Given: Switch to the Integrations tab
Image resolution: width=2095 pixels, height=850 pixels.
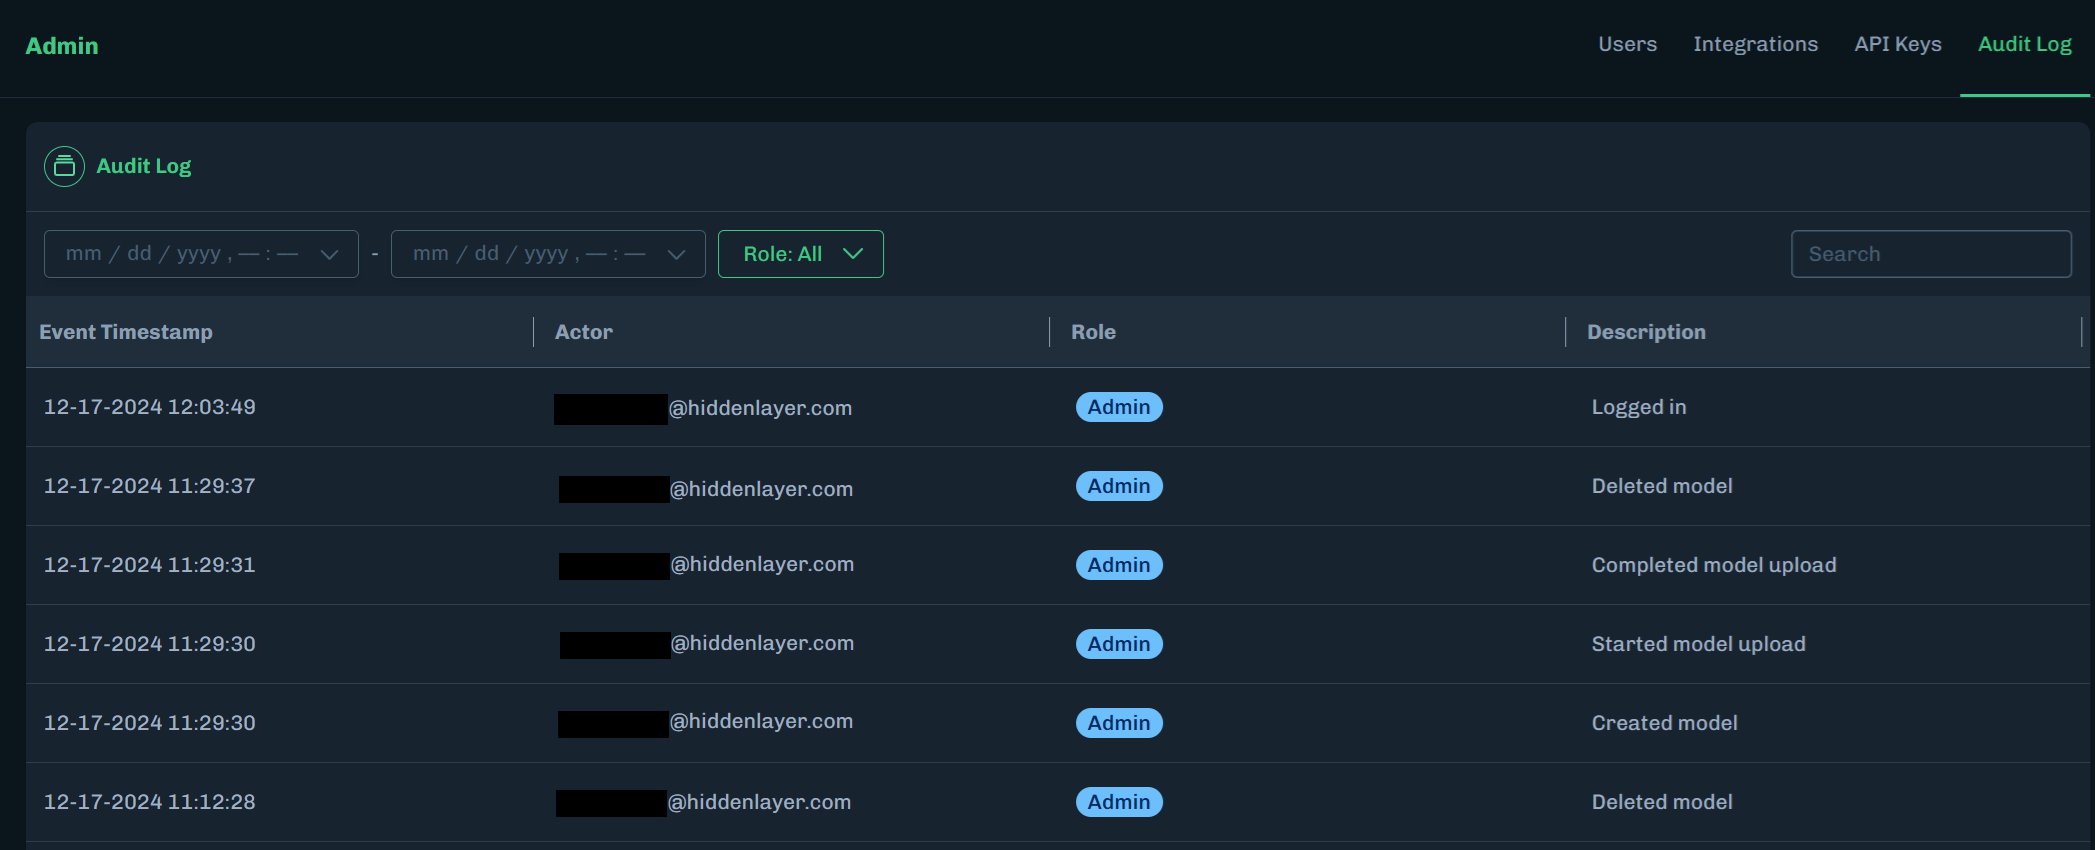Looking at the screenshot, I should (x=1755, y=44).
